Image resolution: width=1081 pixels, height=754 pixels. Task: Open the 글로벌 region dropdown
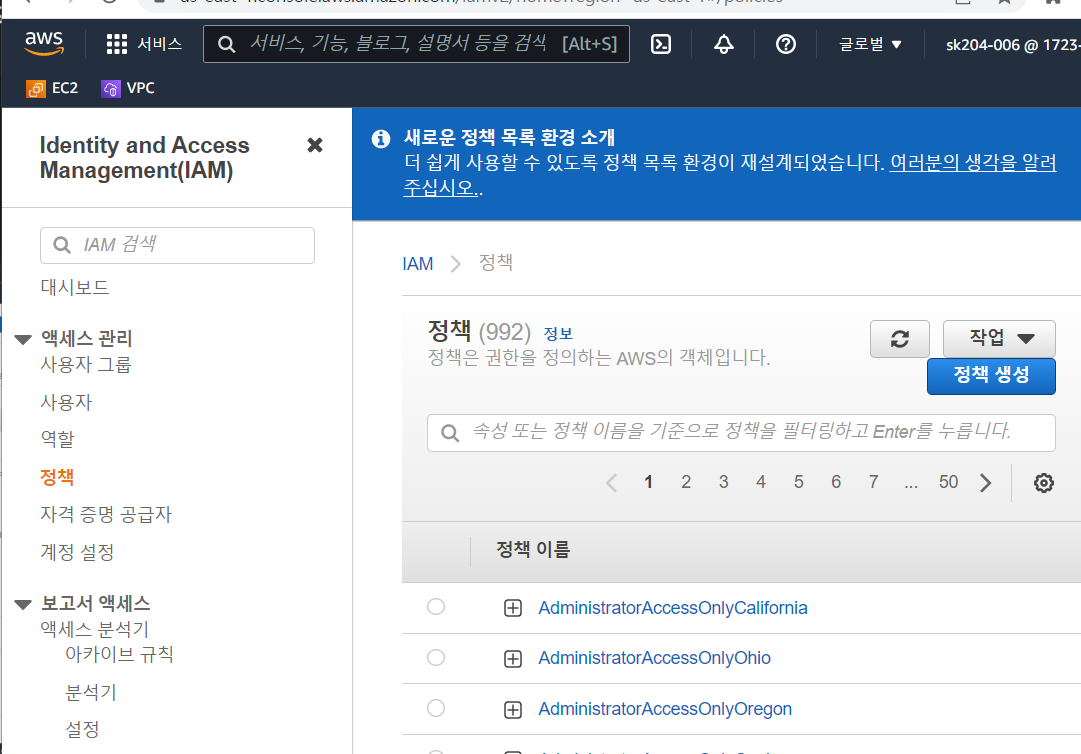point(870,44)
